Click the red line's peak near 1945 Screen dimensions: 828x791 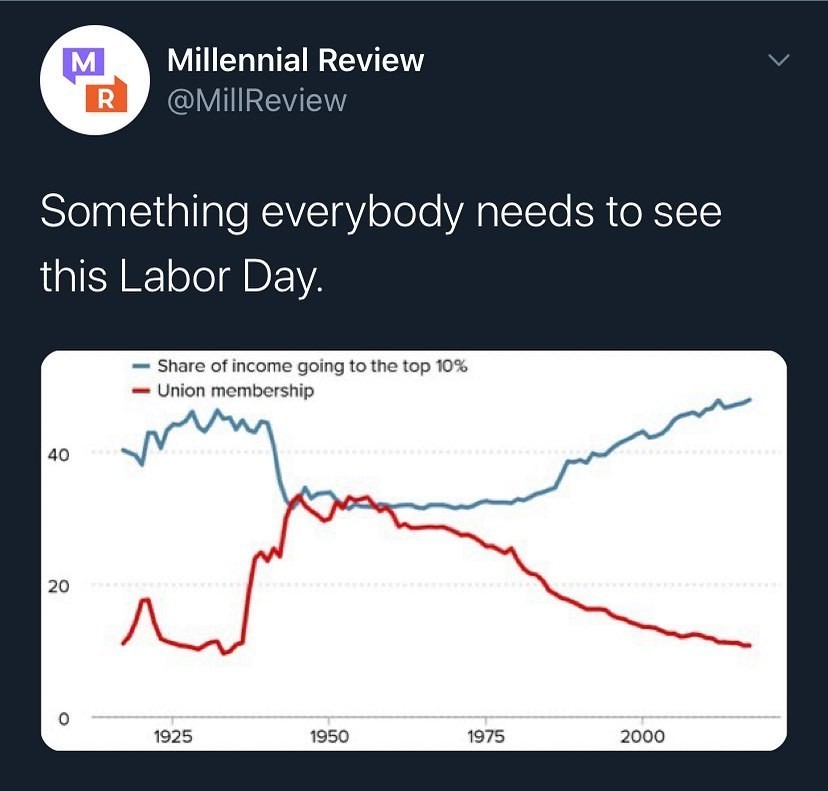[x=298, y=496]
